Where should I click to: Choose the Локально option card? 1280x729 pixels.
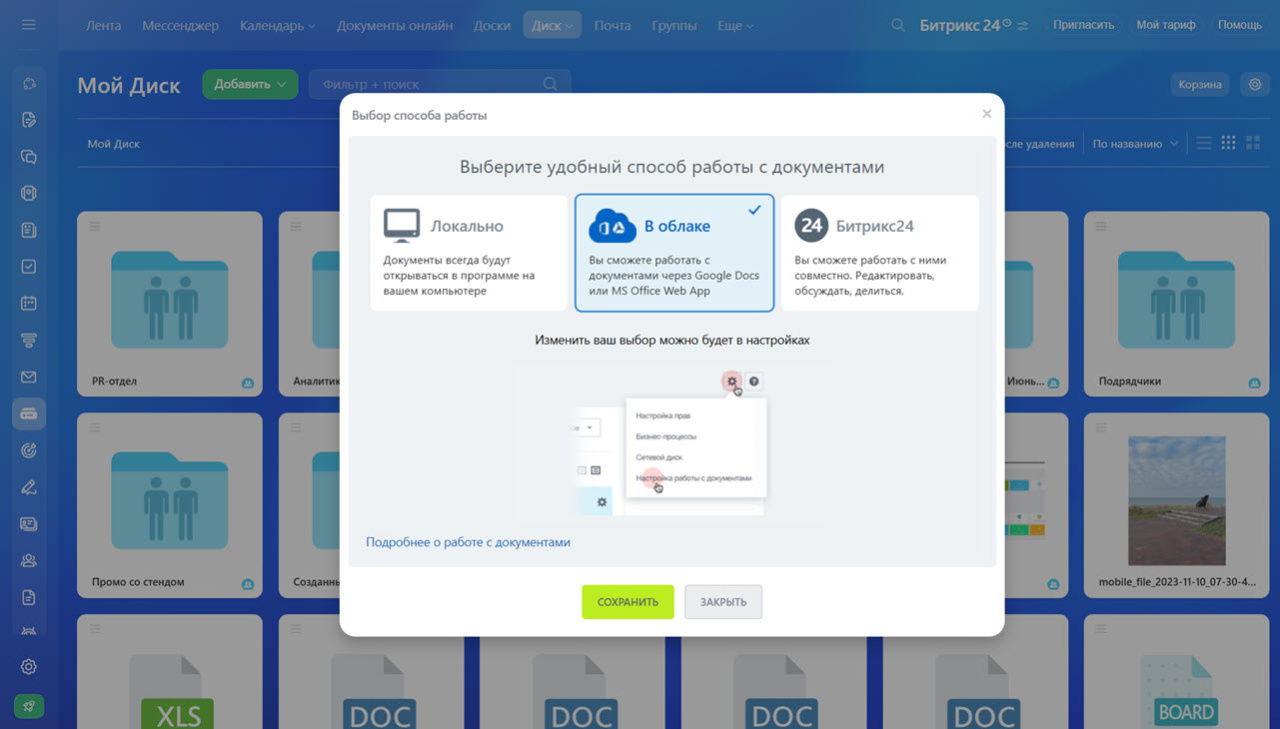tap(468, 253)
